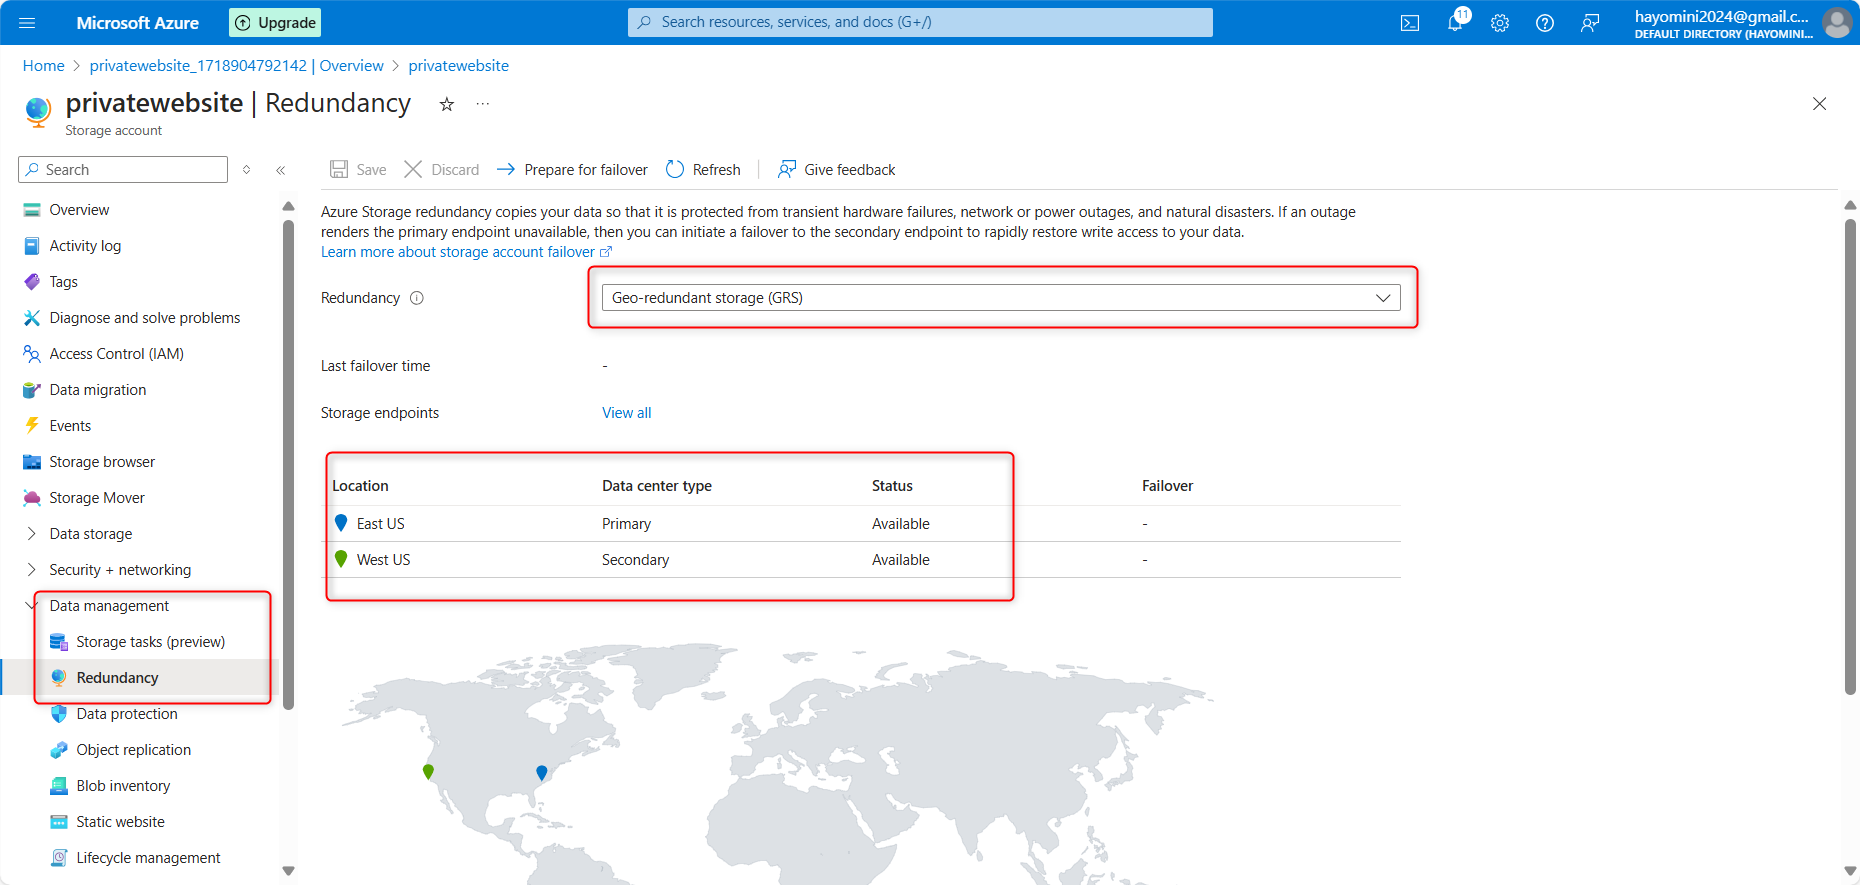
Task: Expand Security + networking section
Action: coord(32,570)
